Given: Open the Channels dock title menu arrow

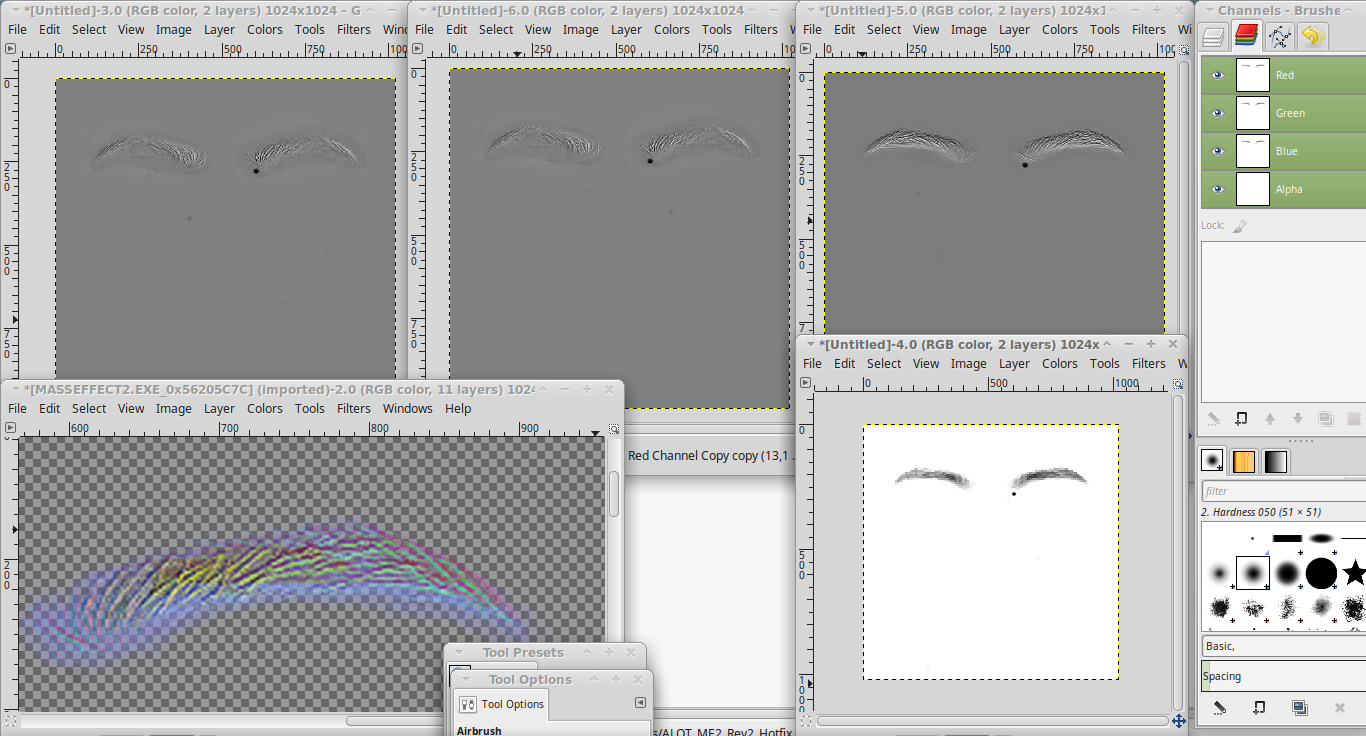Looking at the screenshot, I should coord(1208,10).
